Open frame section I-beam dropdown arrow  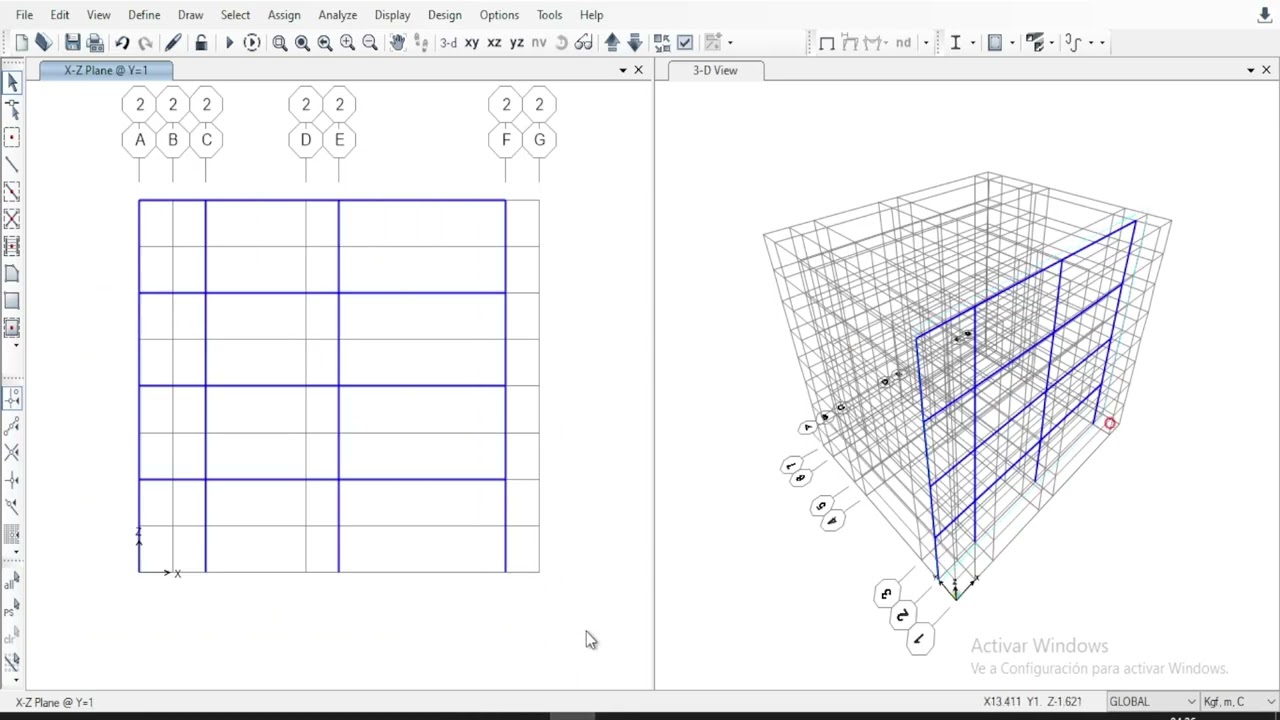pos(972,43)
